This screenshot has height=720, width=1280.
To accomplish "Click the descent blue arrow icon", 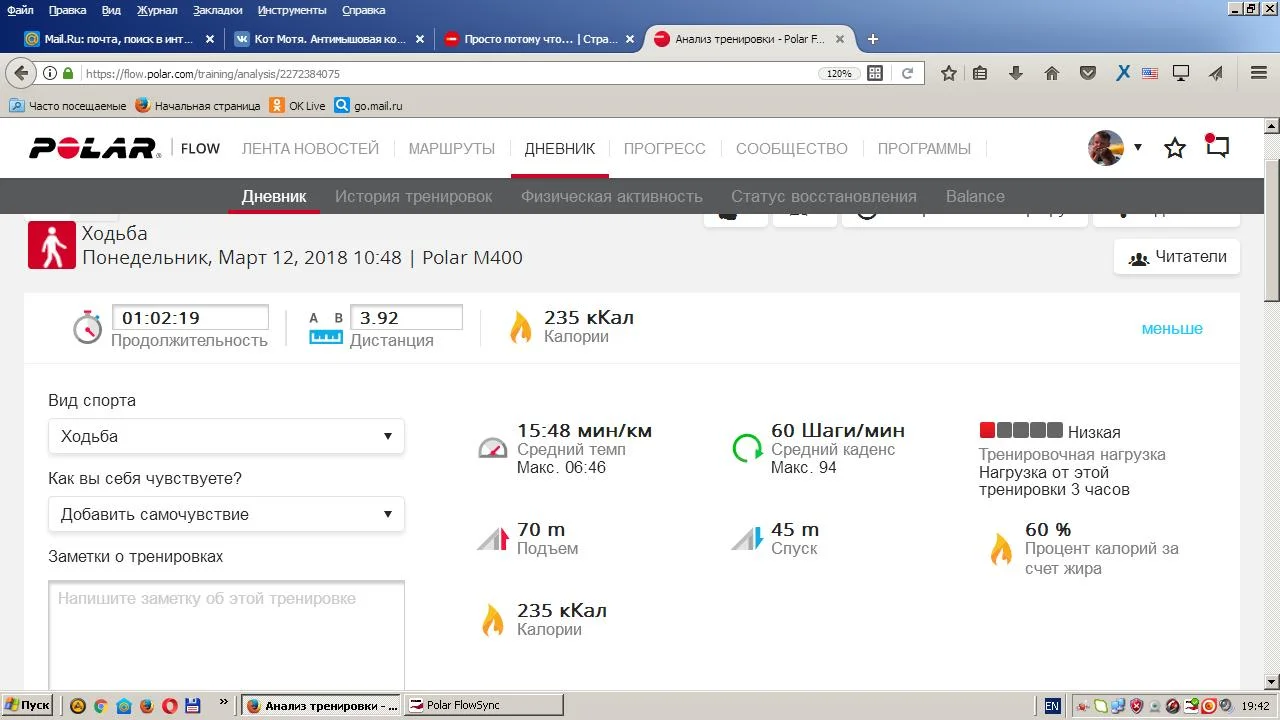I will tap(747, 539).
